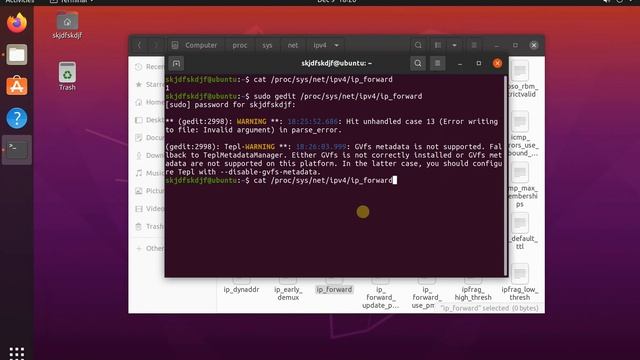This screenshot has width=640, height=360.
Task: Select ip_dynaddr file
Action: 241,289
